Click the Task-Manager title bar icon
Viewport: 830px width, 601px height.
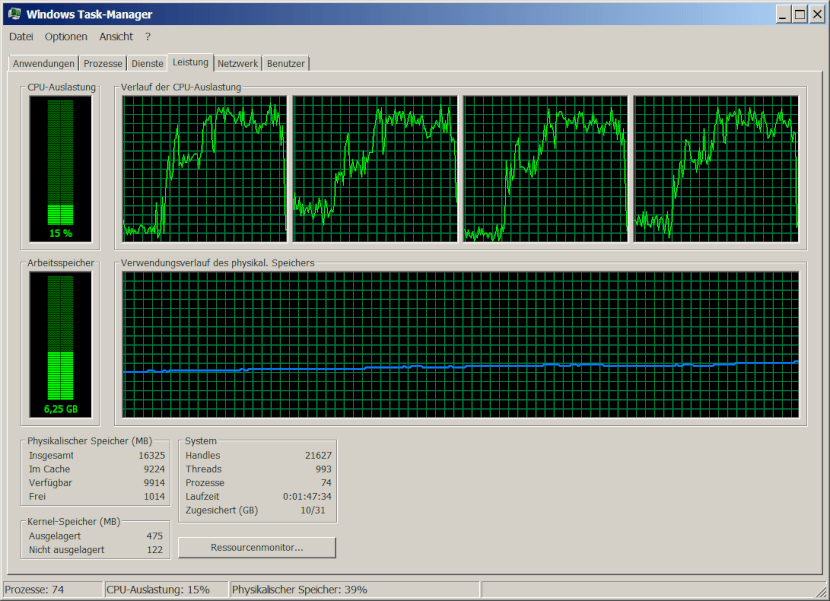tap(14, 14)
